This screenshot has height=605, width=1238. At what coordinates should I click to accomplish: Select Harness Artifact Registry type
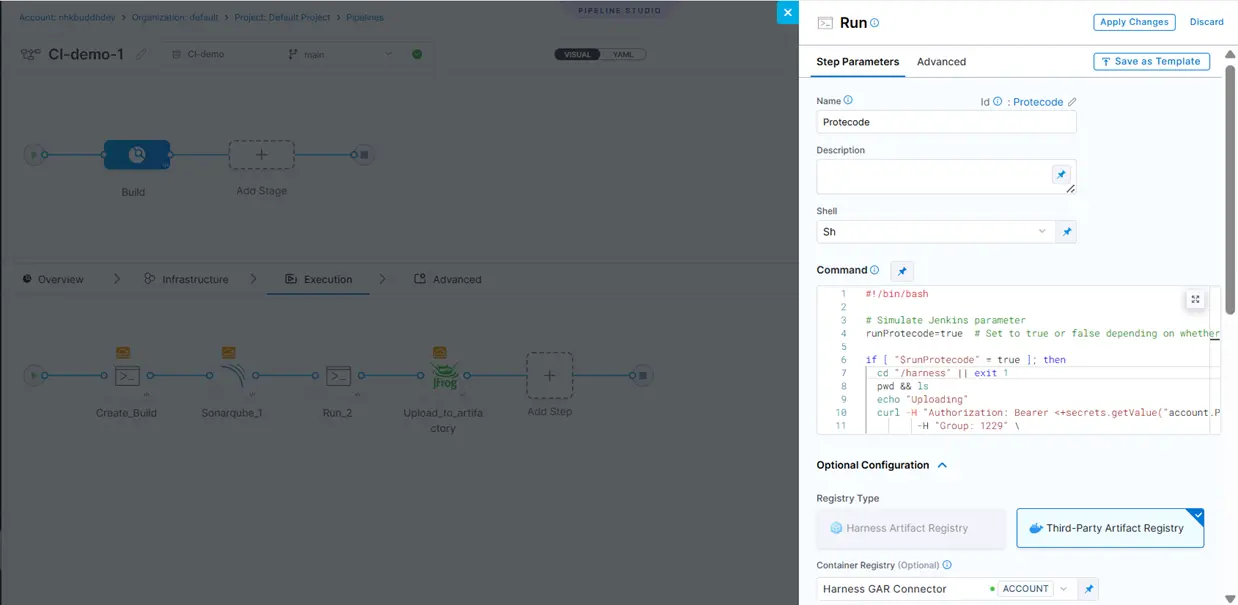point(910,528)
